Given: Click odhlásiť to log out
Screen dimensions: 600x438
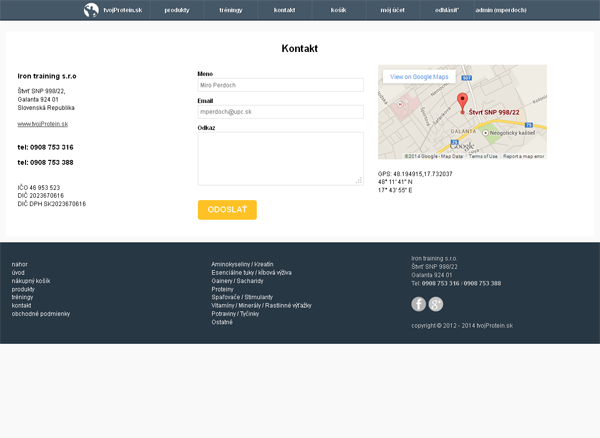Looking at the screenshot, I should 446,9.
